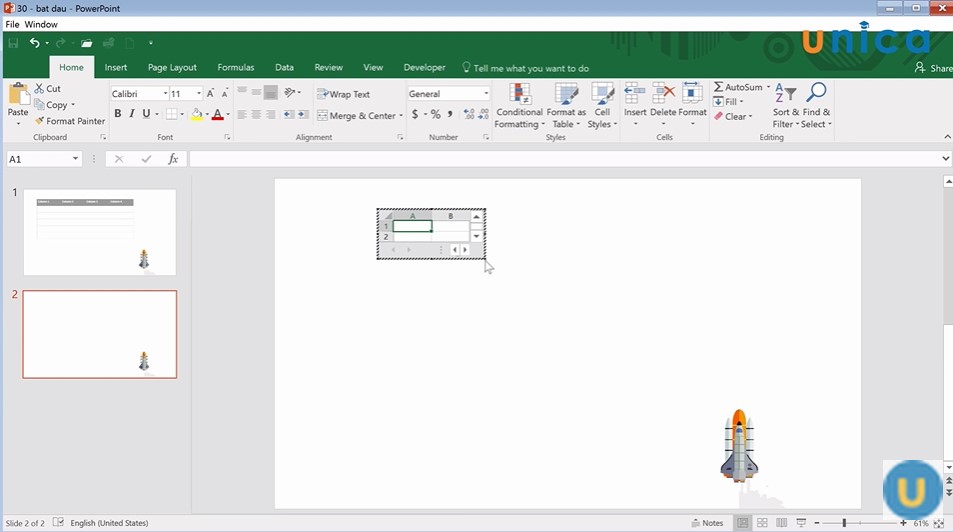
Task: Toggle Align Left for cell text
Action: (242, 114)
